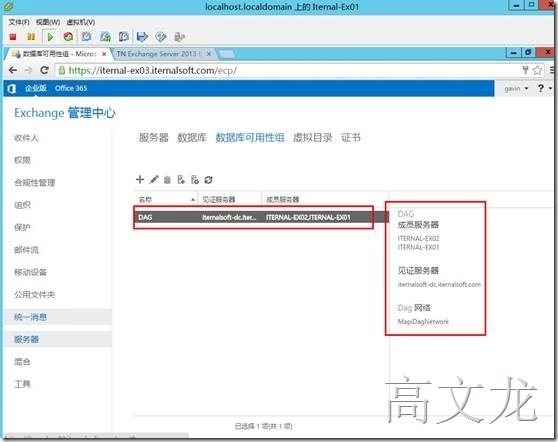The image size is (558, 442).
Task: Select 权限 in the sidebar
Action: 22,160
